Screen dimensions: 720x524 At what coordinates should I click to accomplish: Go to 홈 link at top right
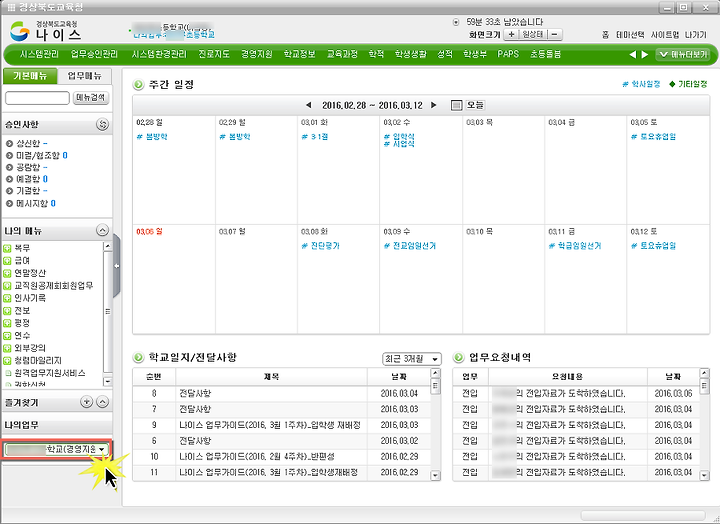606,34
